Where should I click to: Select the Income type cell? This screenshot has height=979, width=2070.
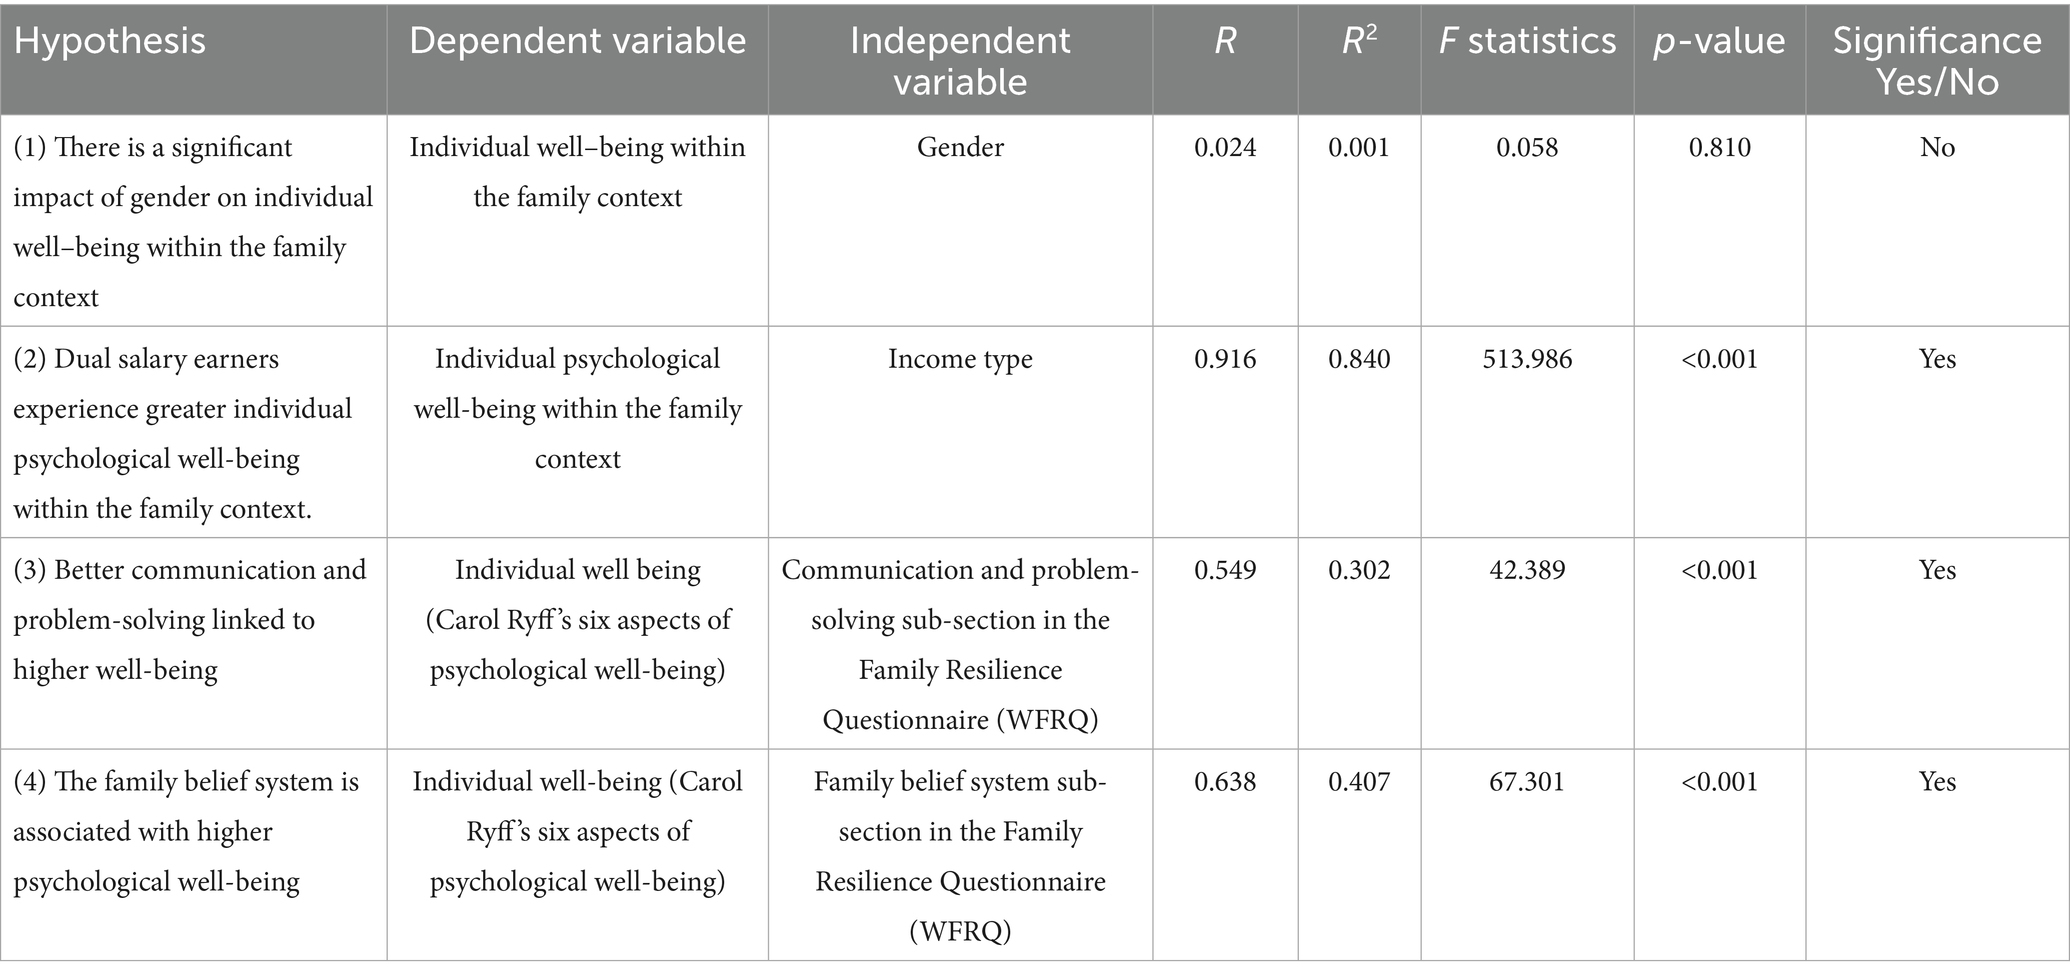point(960,360)
